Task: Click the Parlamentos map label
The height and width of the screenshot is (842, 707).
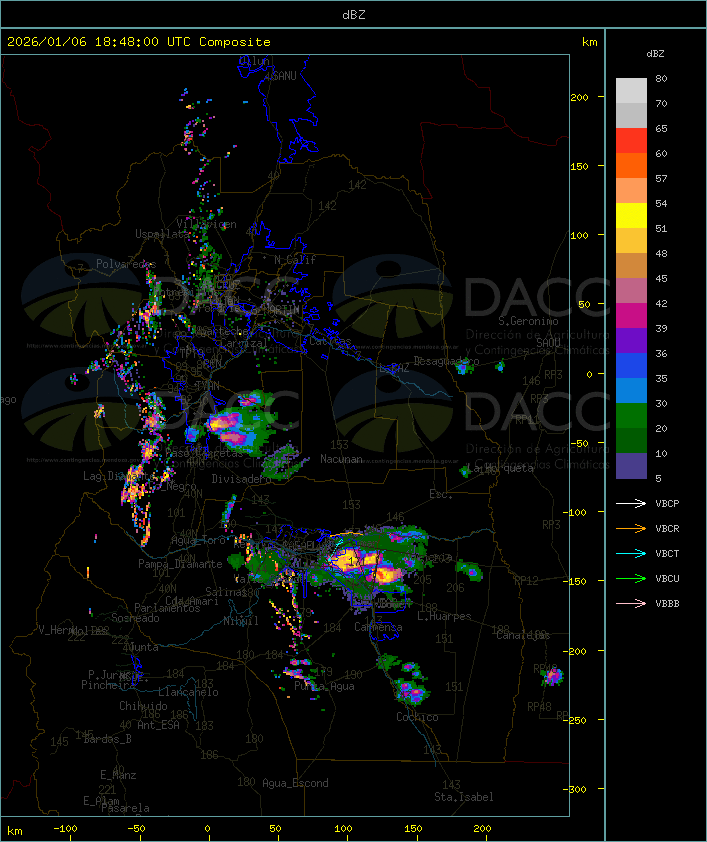Action: (167, 608)
